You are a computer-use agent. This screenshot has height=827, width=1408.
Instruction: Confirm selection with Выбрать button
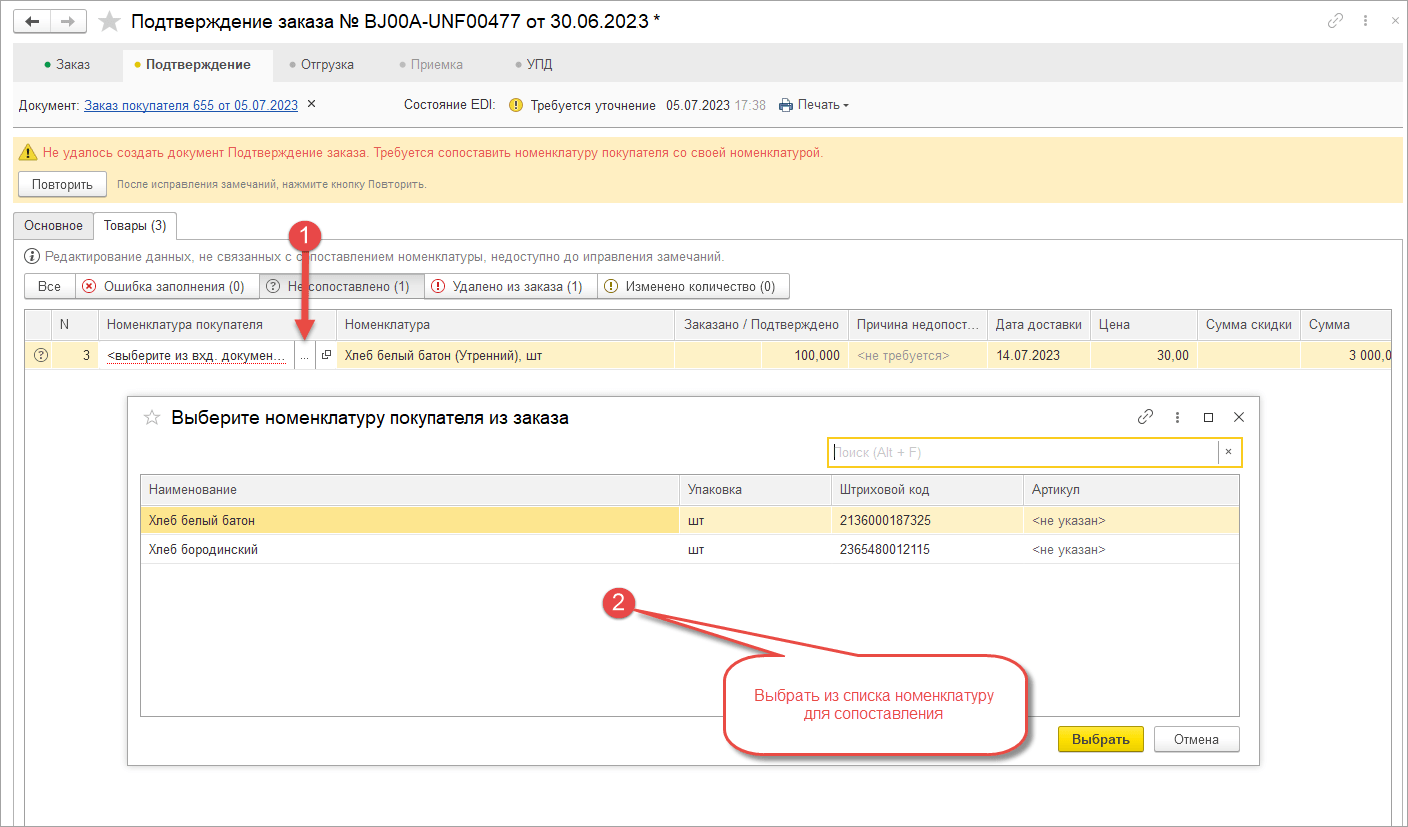[1100, 740]
